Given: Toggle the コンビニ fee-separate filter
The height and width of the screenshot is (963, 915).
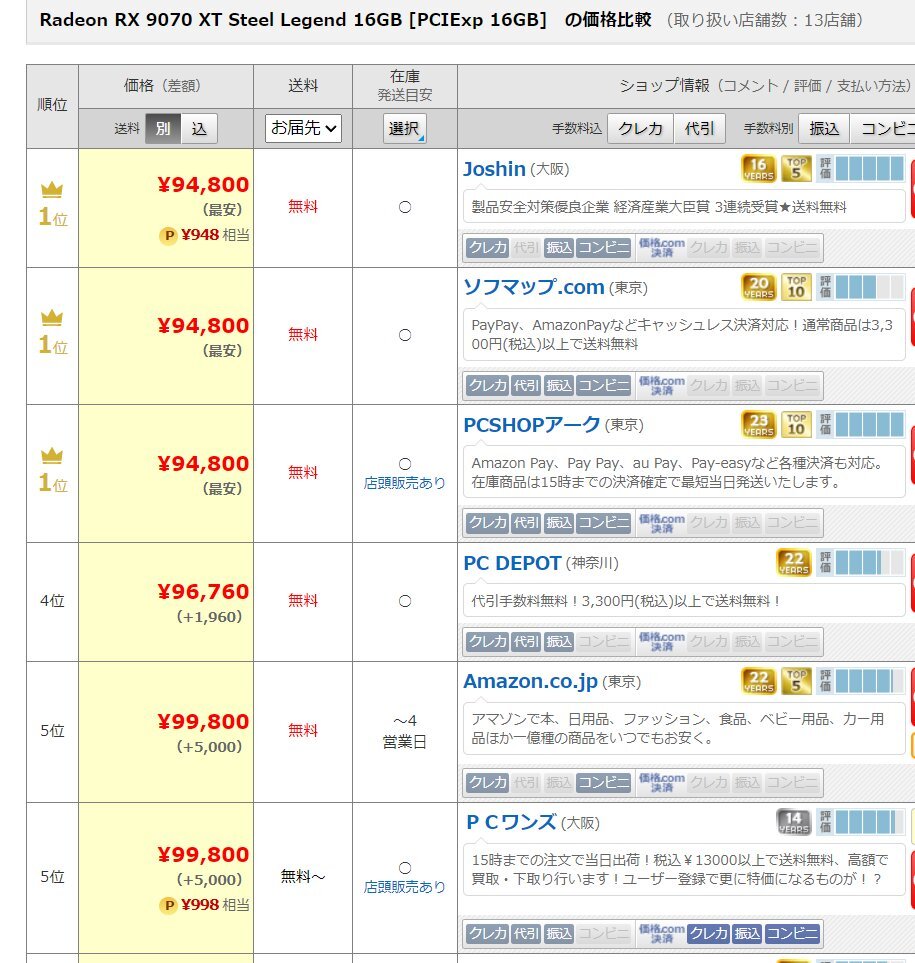Looking at the screenshot, I should tap(883, 128).
